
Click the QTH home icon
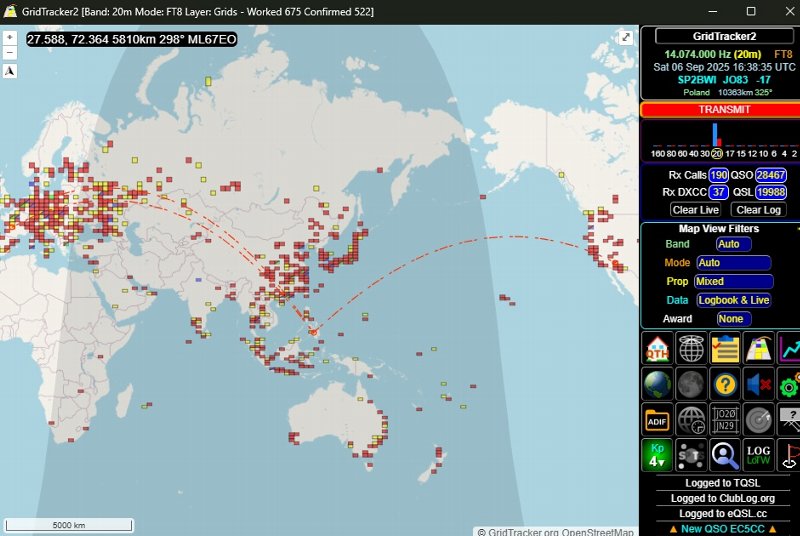pos(658,349)
